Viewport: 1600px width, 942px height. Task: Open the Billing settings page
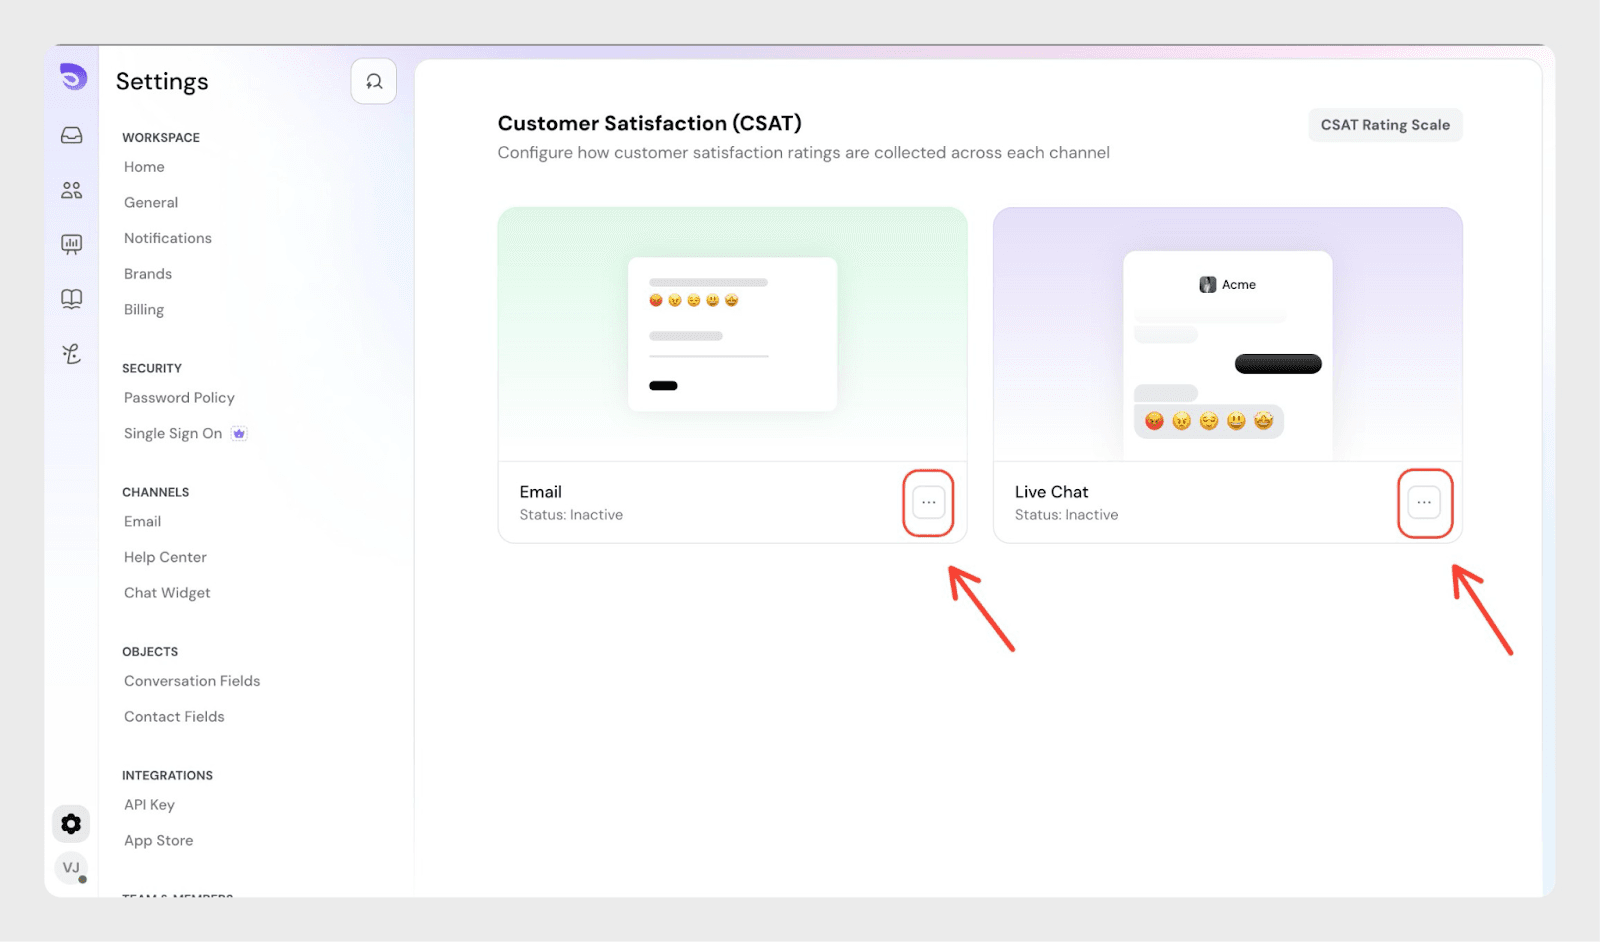click(144, 310)
